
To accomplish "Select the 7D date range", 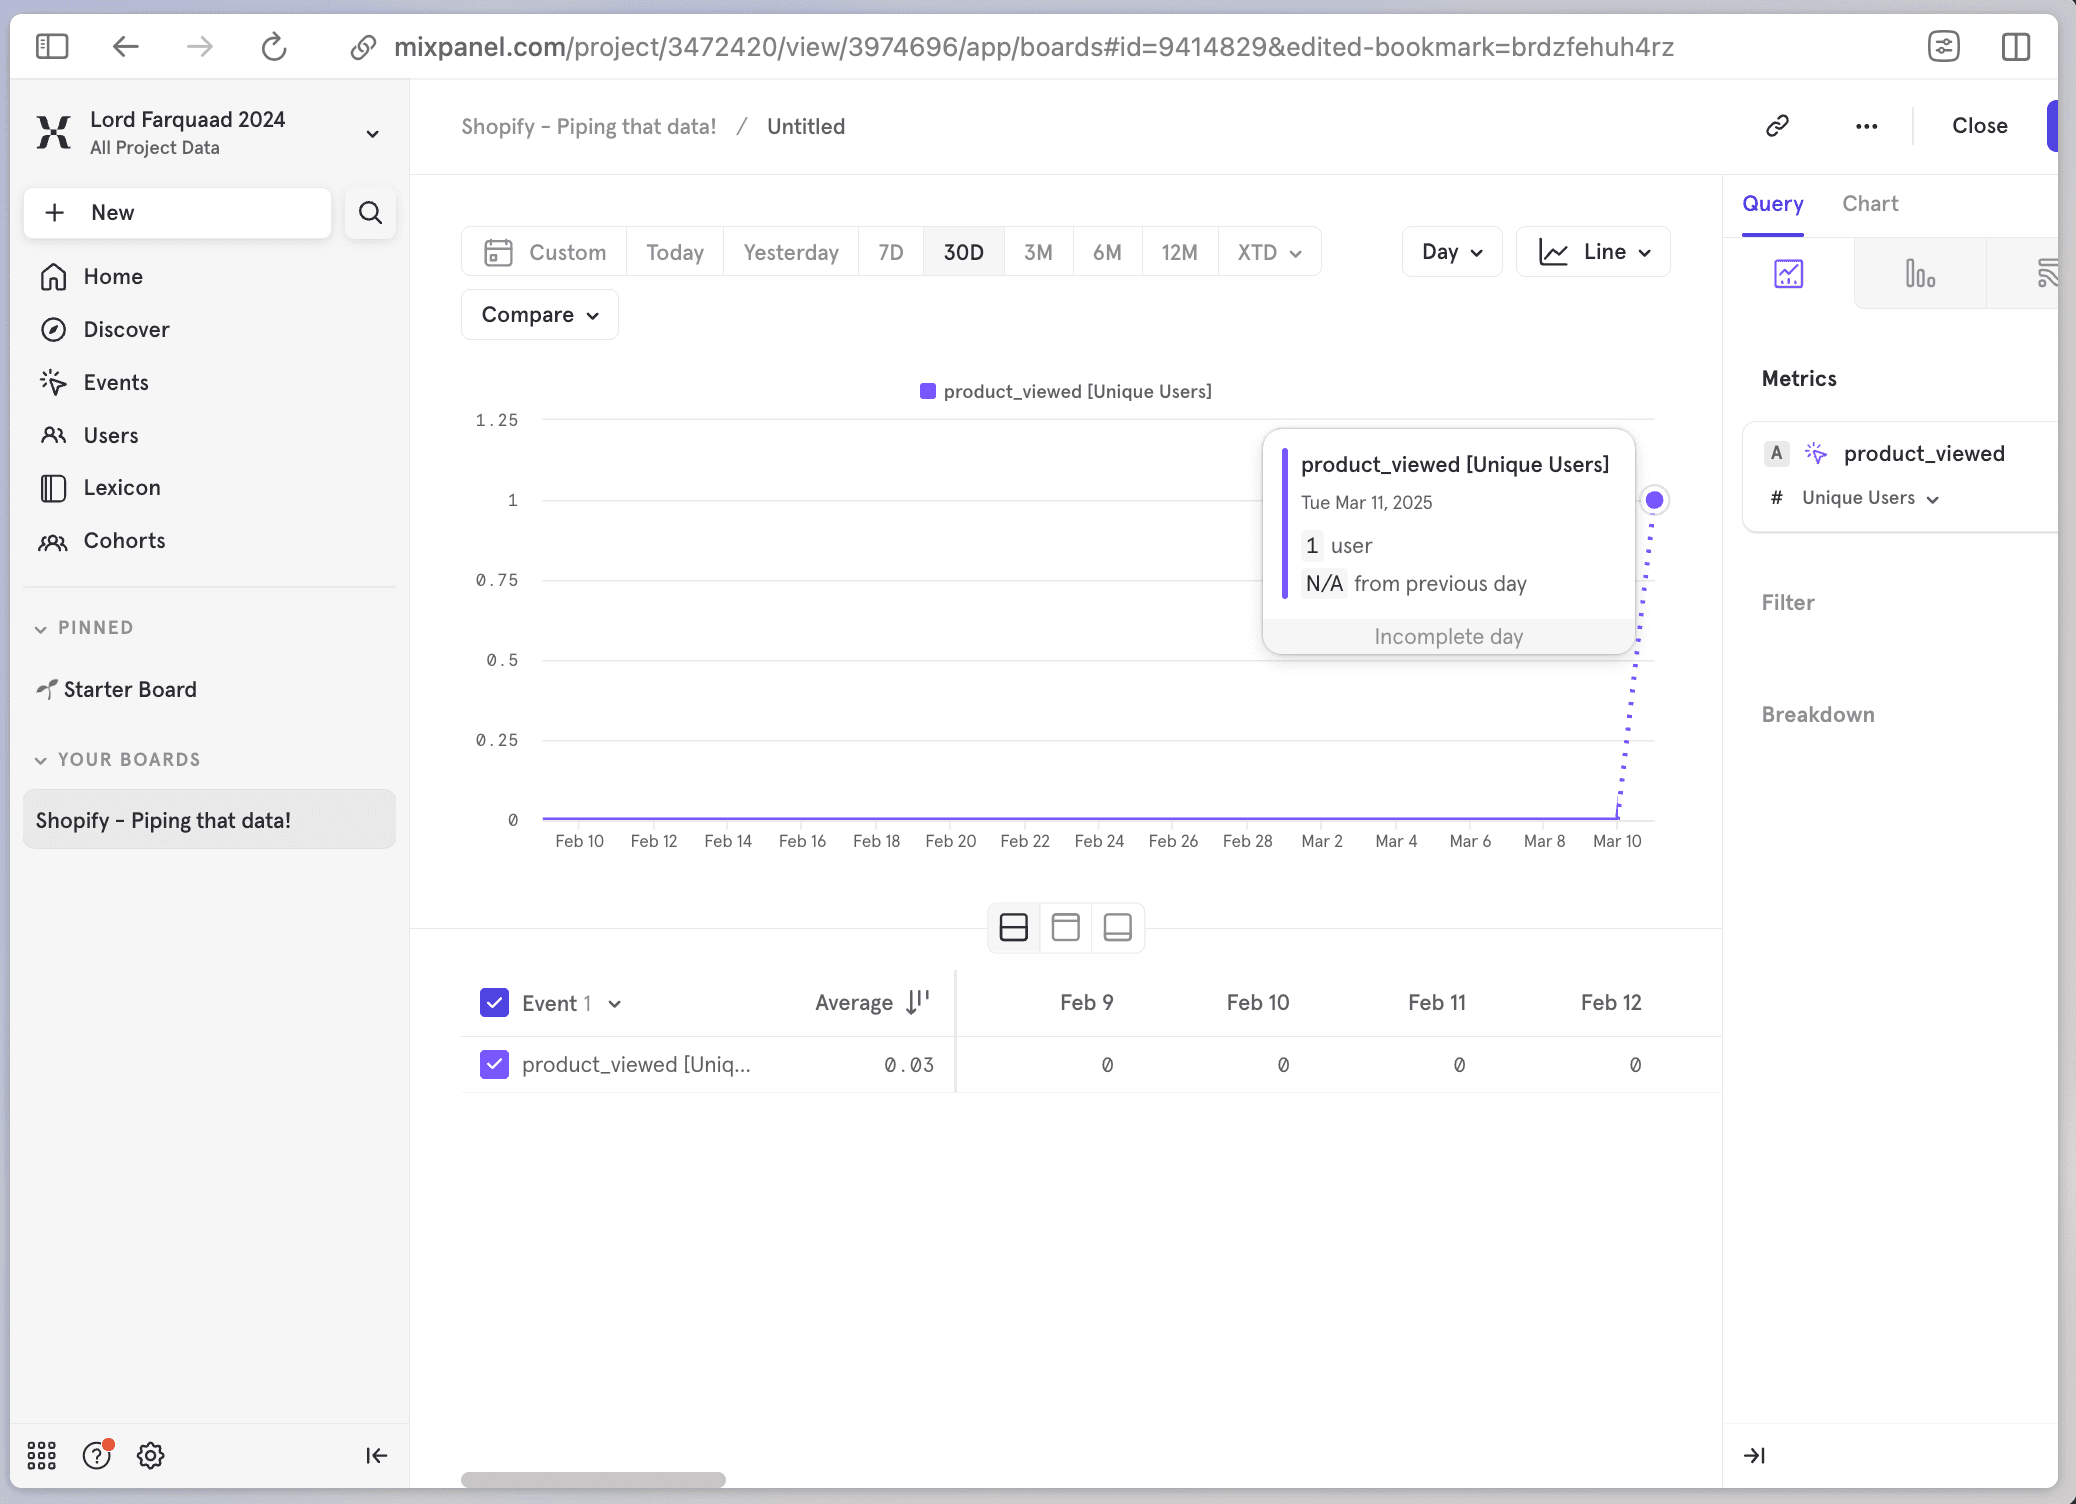I will [x=890, y=252].
